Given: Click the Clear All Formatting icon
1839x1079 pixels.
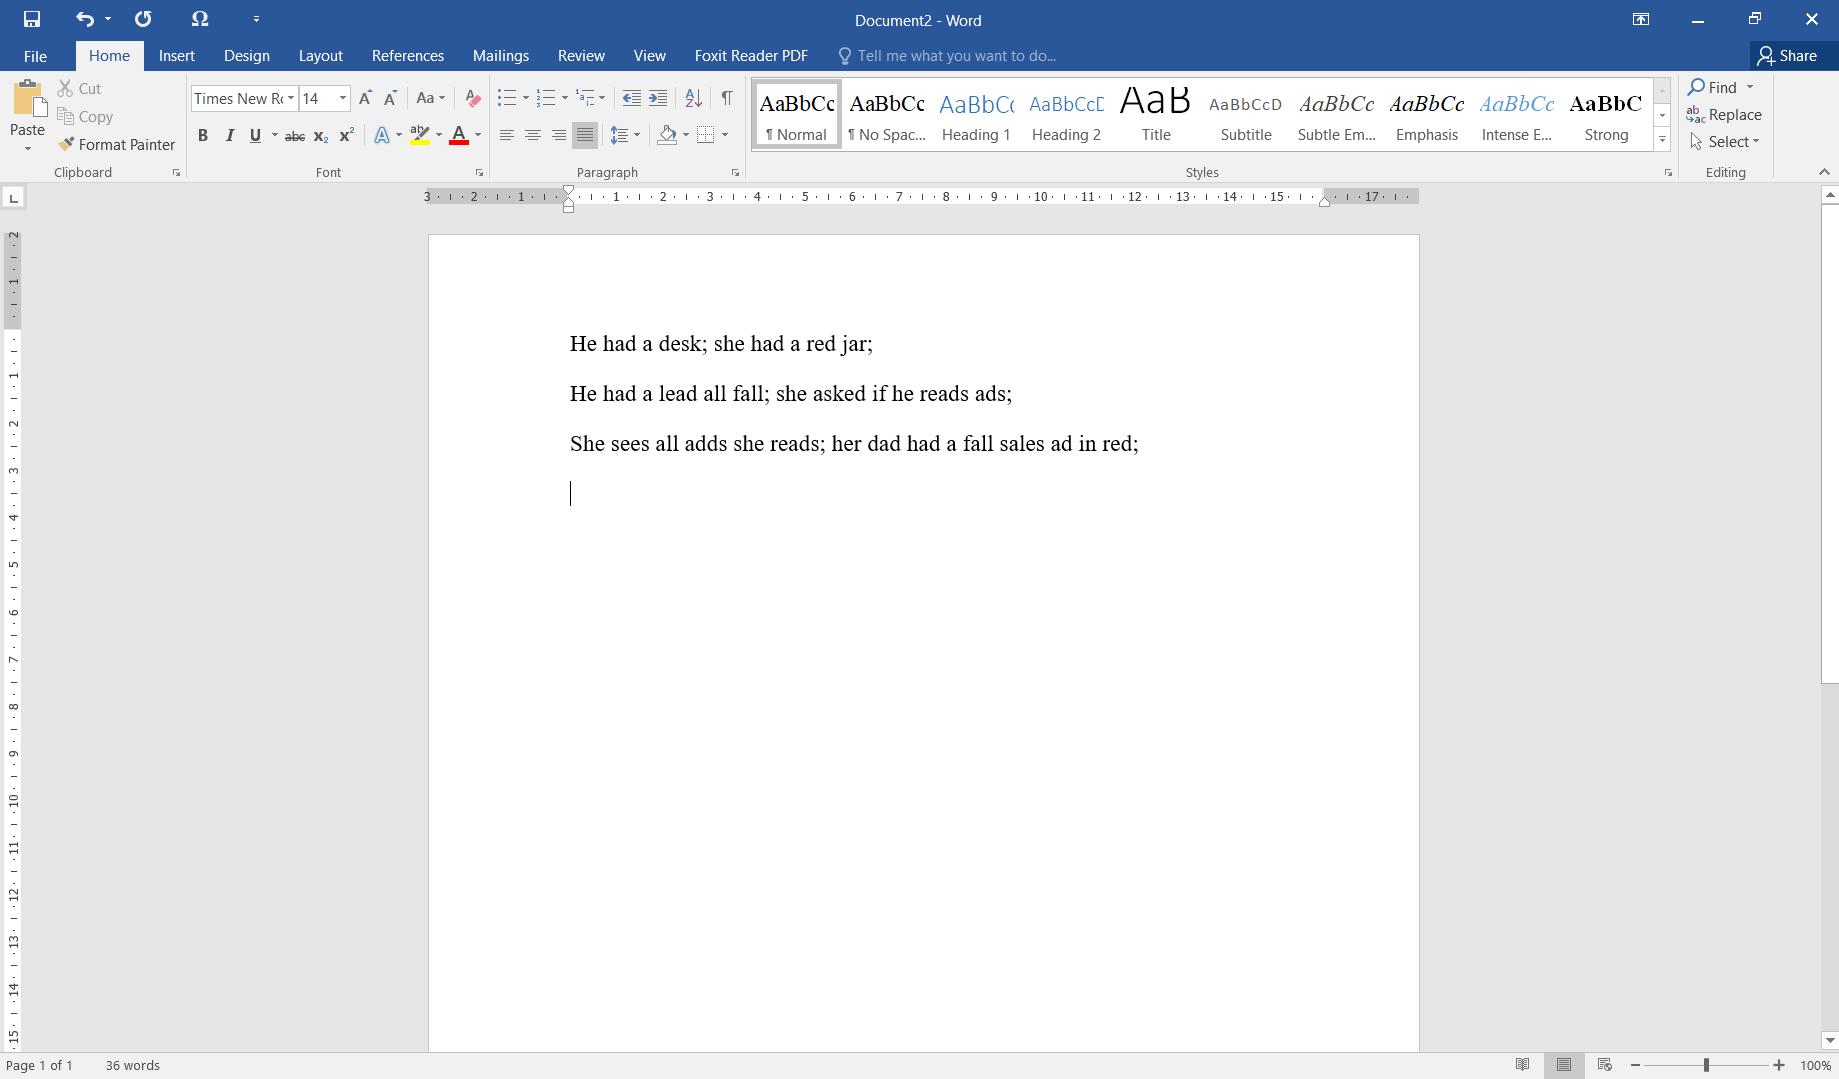Looking at the screenshot, I should (x=473, y=98).
